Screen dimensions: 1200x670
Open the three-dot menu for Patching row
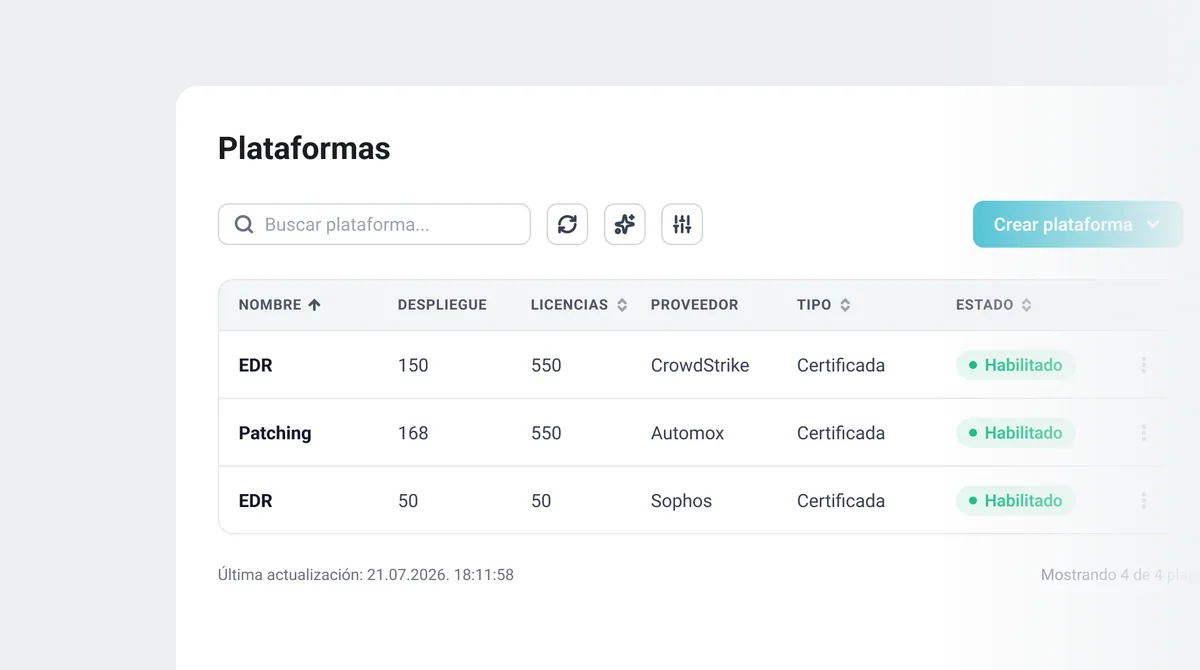click(x=1143, y=433)
